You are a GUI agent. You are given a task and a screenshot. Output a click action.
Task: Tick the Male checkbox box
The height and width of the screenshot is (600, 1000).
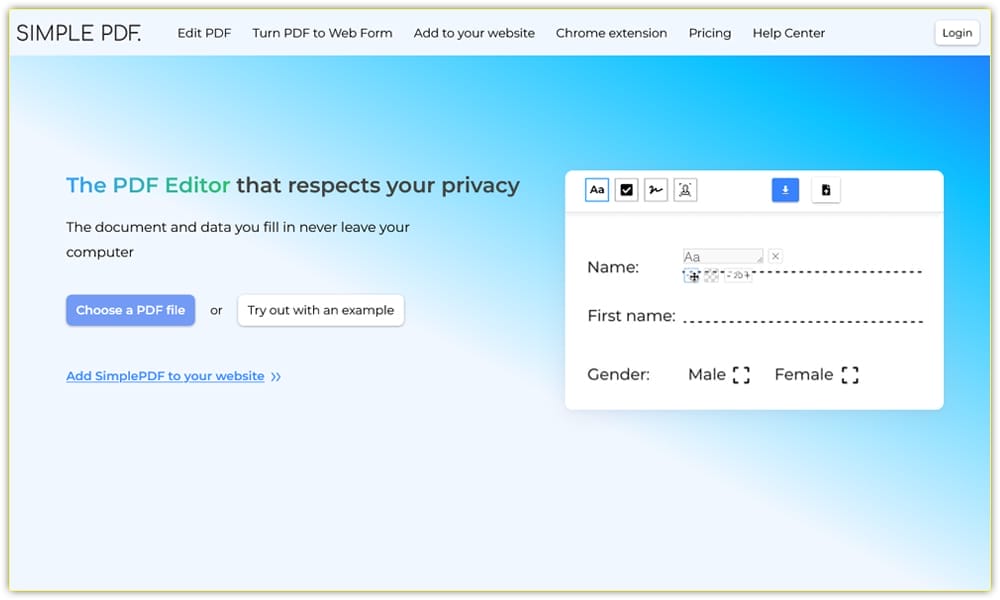741,375
